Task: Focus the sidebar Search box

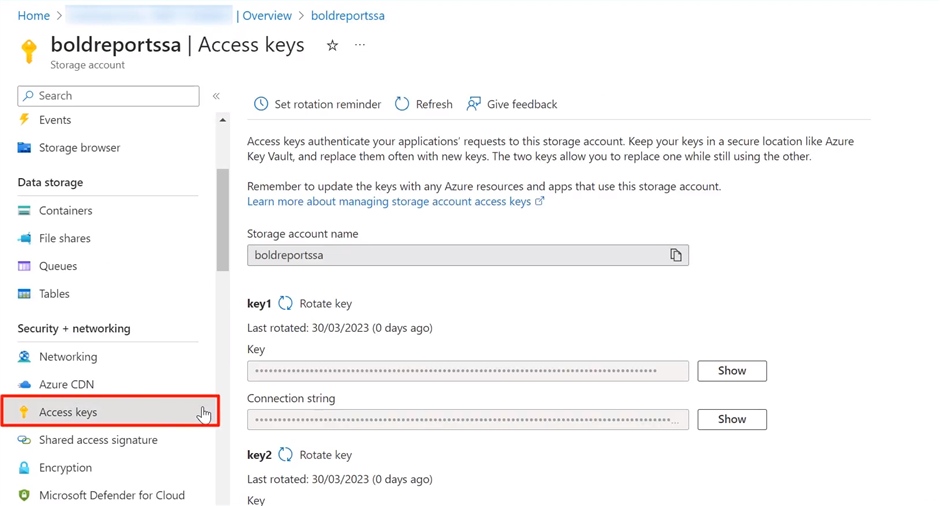Action: click(109, 96)
